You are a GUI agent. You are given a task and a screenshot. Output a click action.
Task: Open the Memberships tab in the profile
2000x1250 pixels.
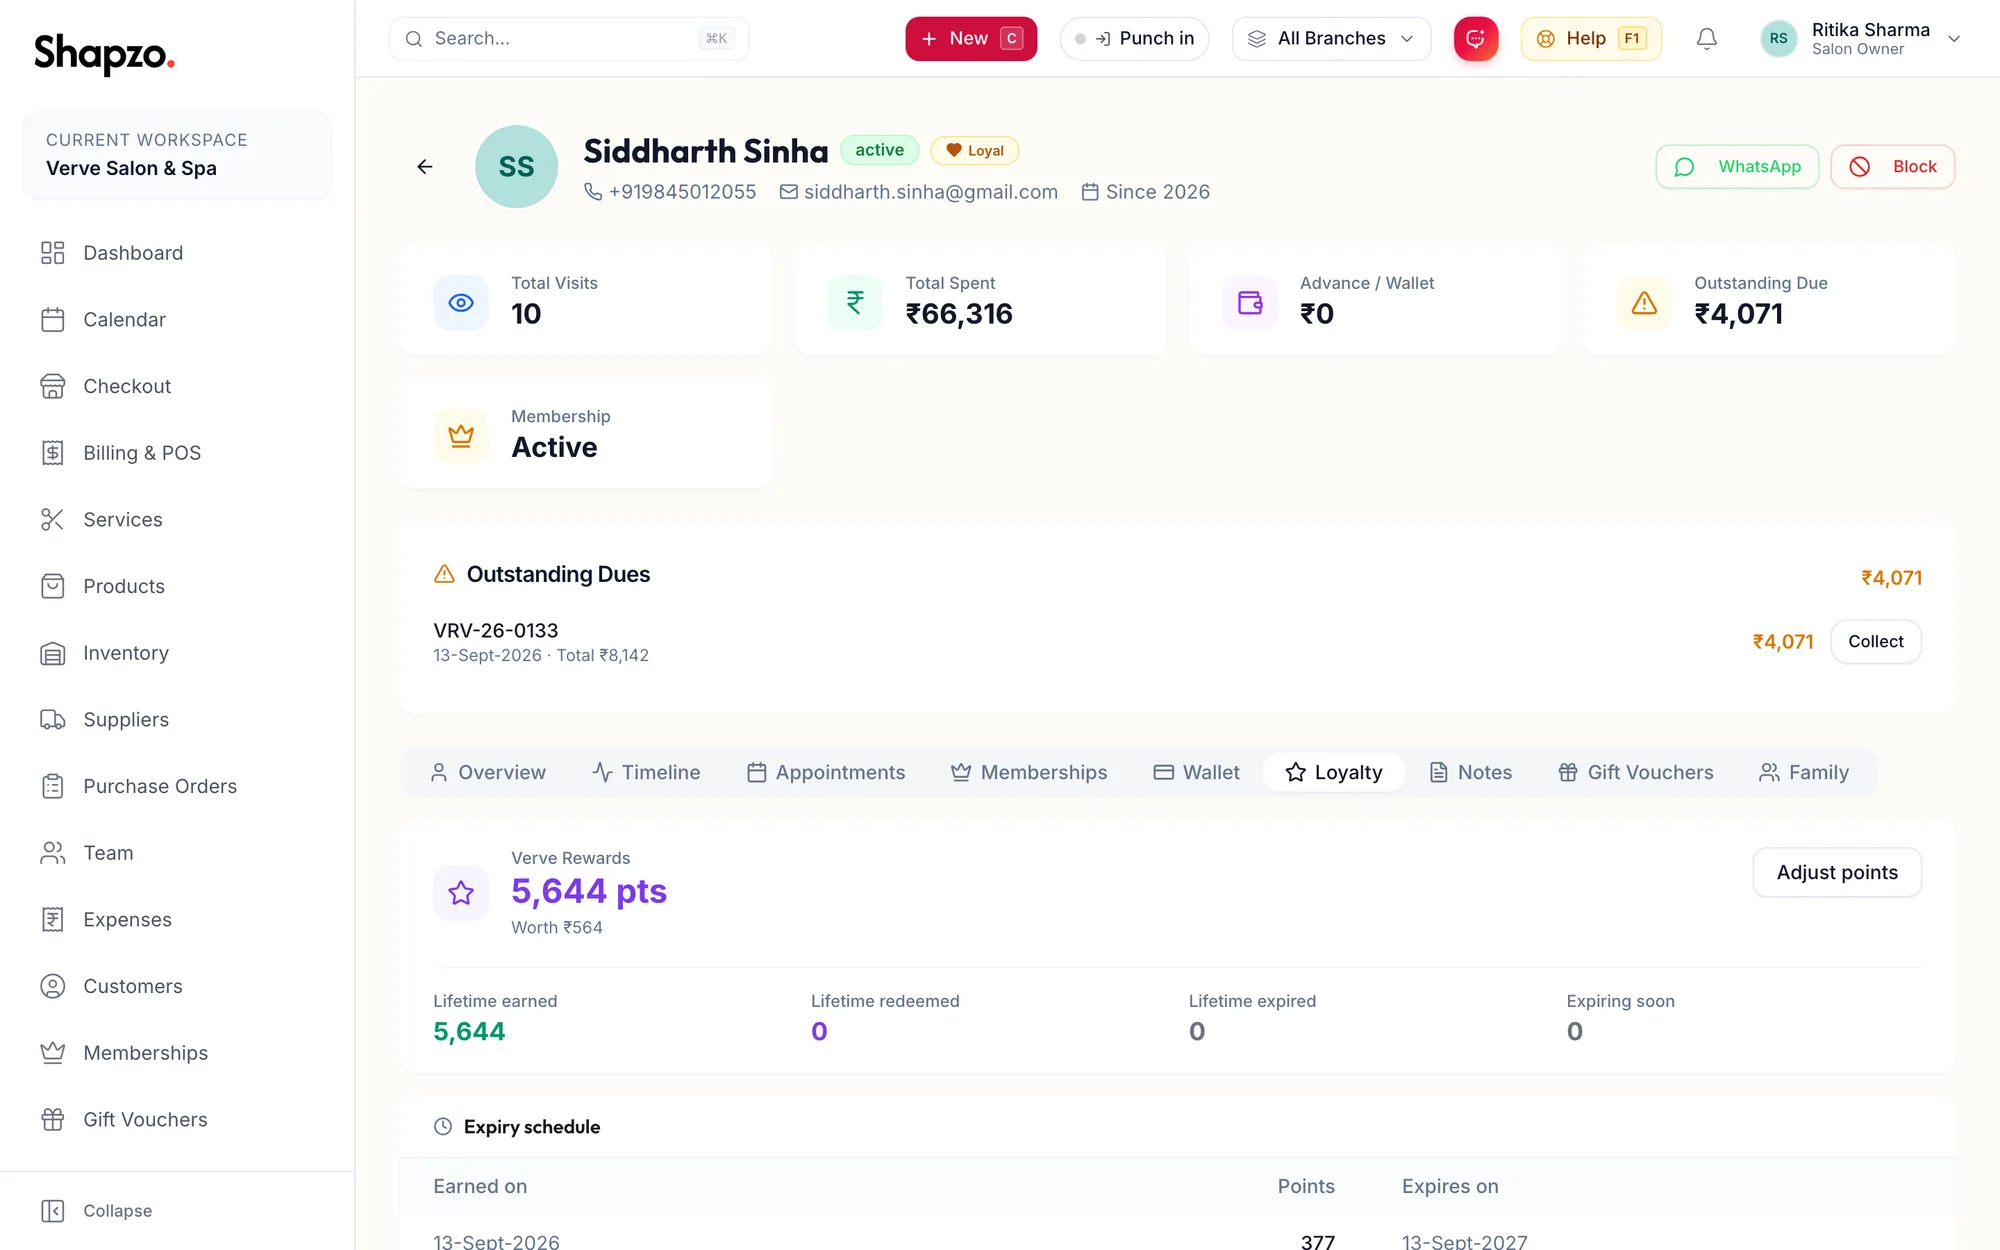coord(1029,773)
